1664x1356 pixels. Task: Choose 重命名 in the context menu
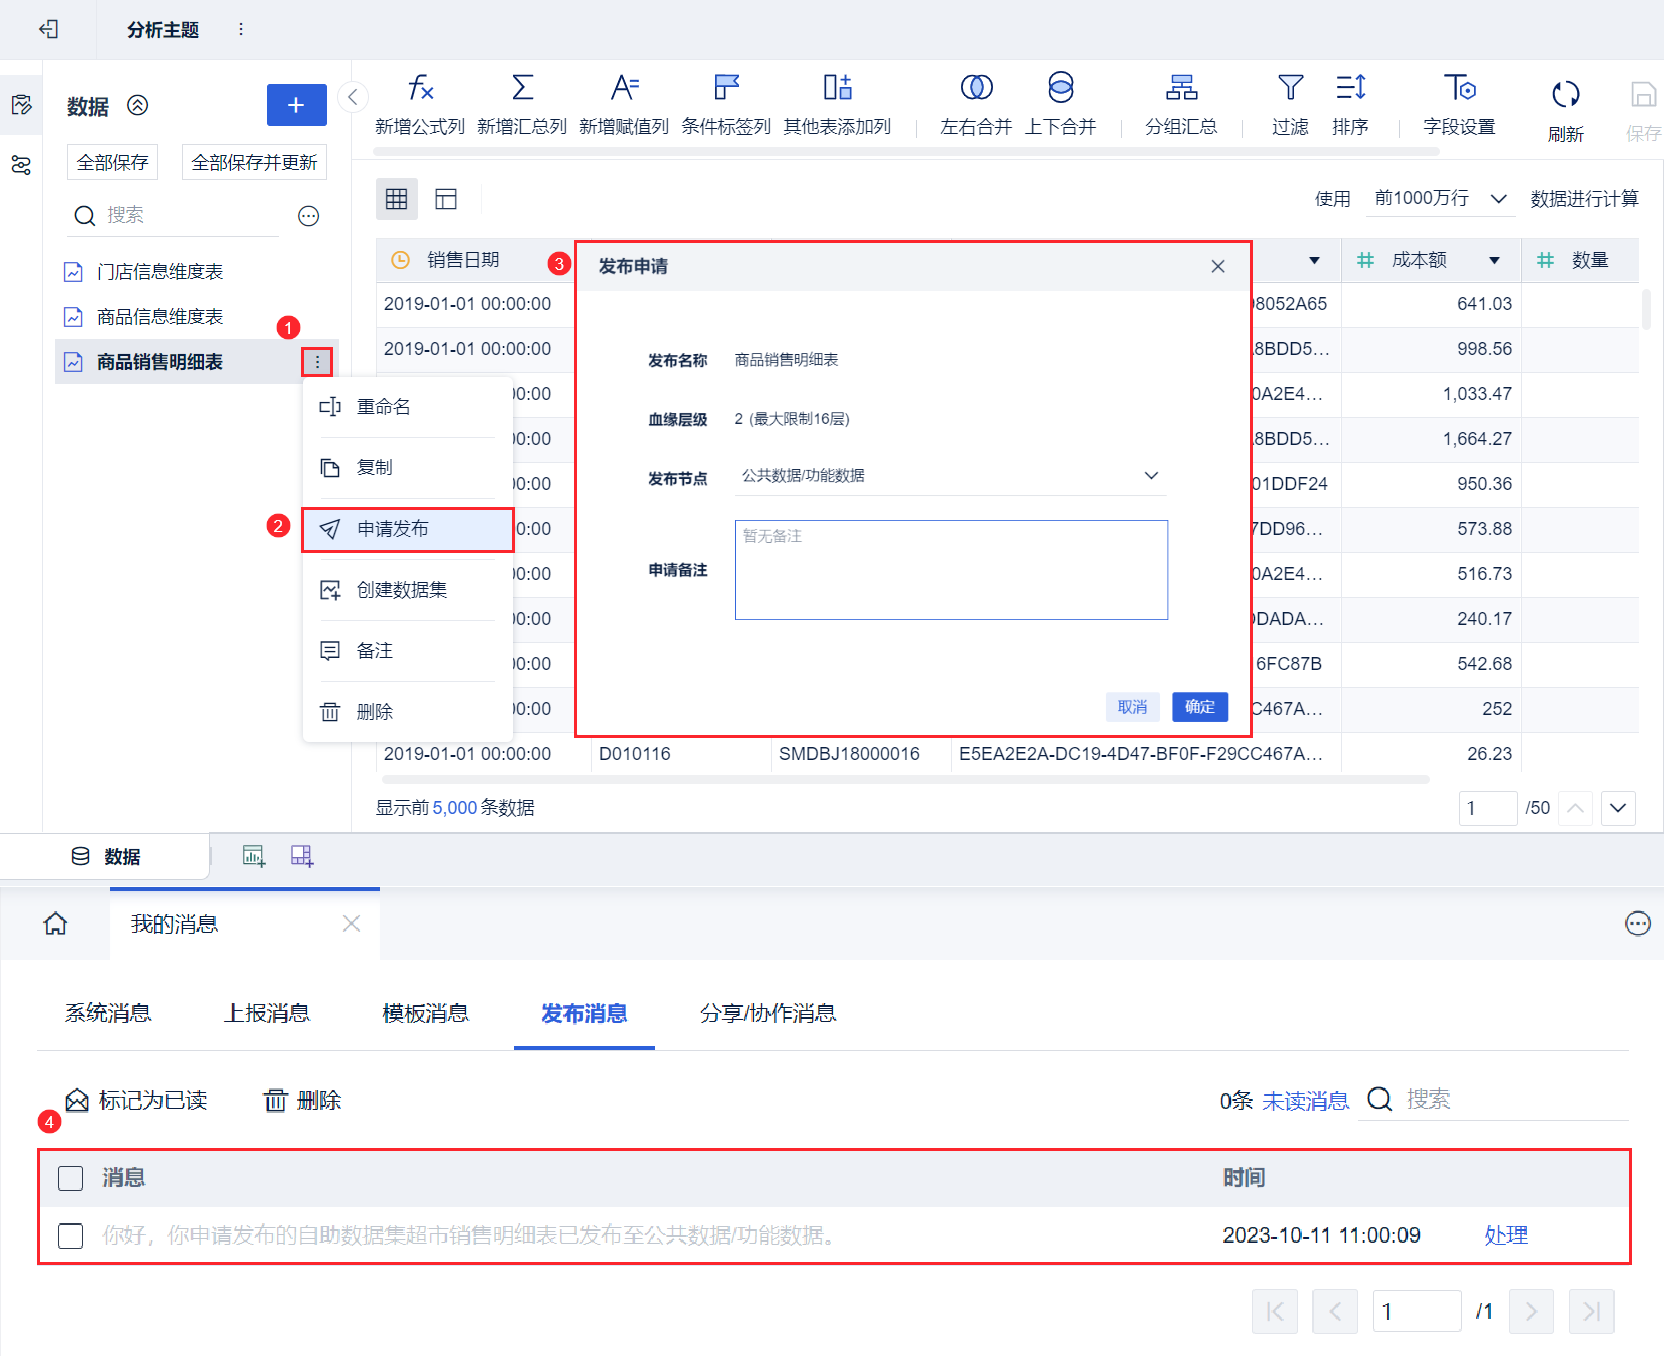click(x=408, y=407)
